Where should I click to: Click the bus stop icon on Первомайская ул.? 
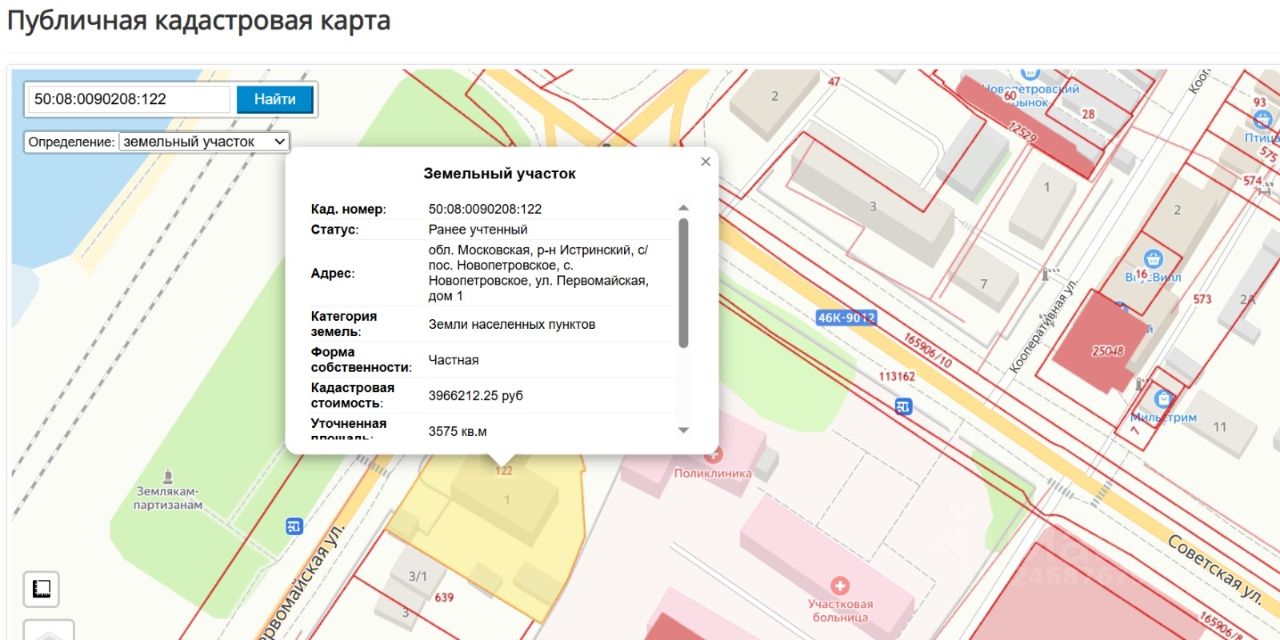click(294, 525)
